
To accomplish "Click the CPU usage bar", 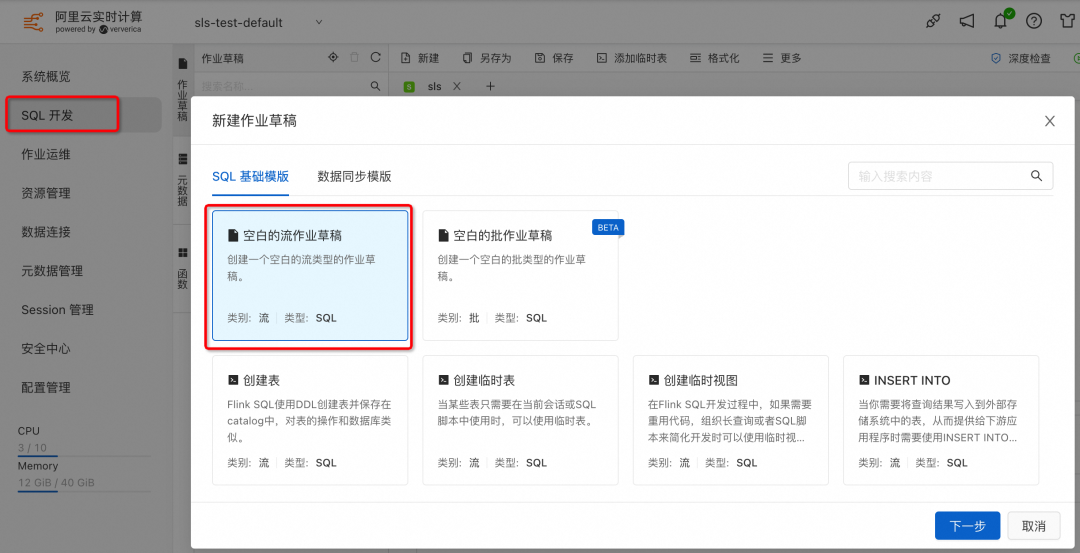I will (83, 457).
